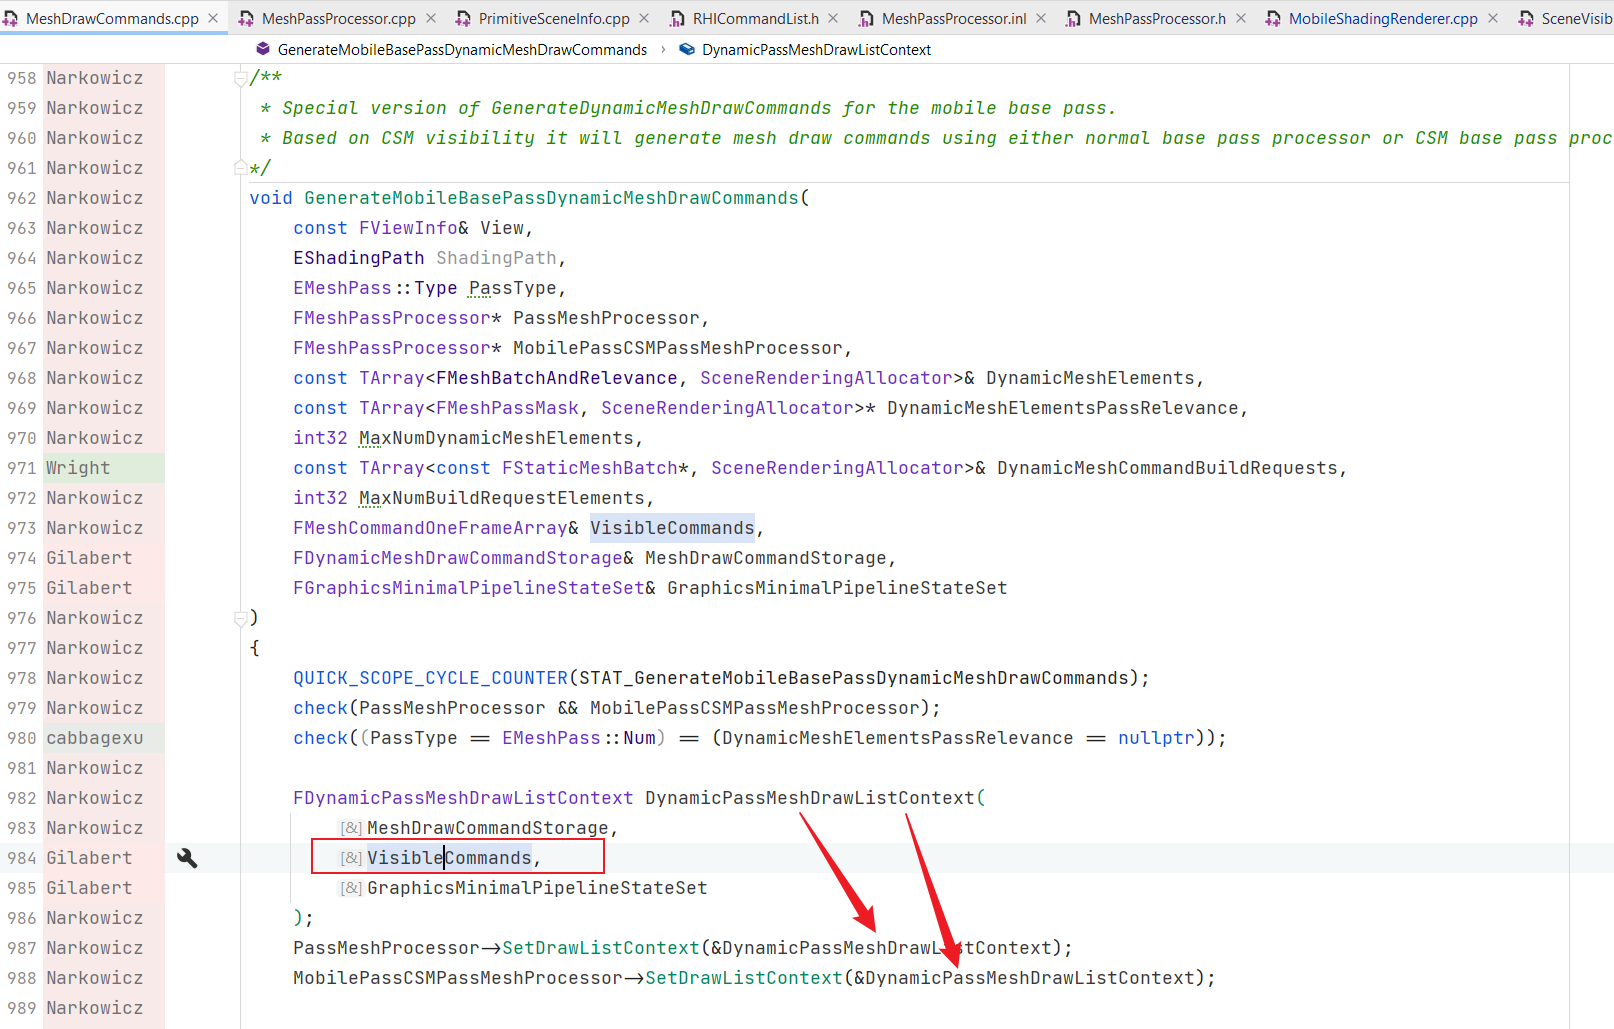Close the MeshDrawCommands.cpp tab

213,19
